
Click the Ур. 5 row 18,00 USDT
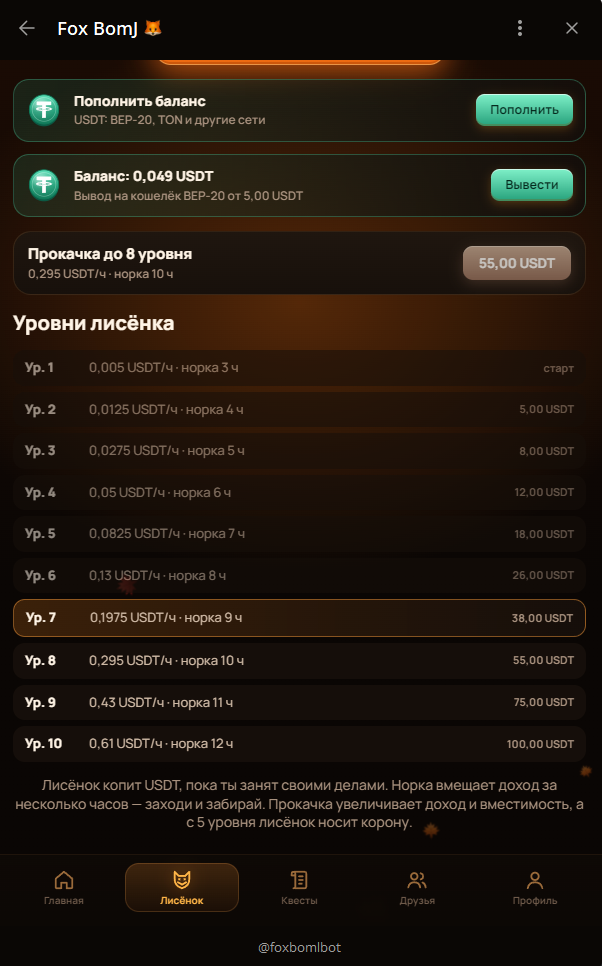(299, 534)
